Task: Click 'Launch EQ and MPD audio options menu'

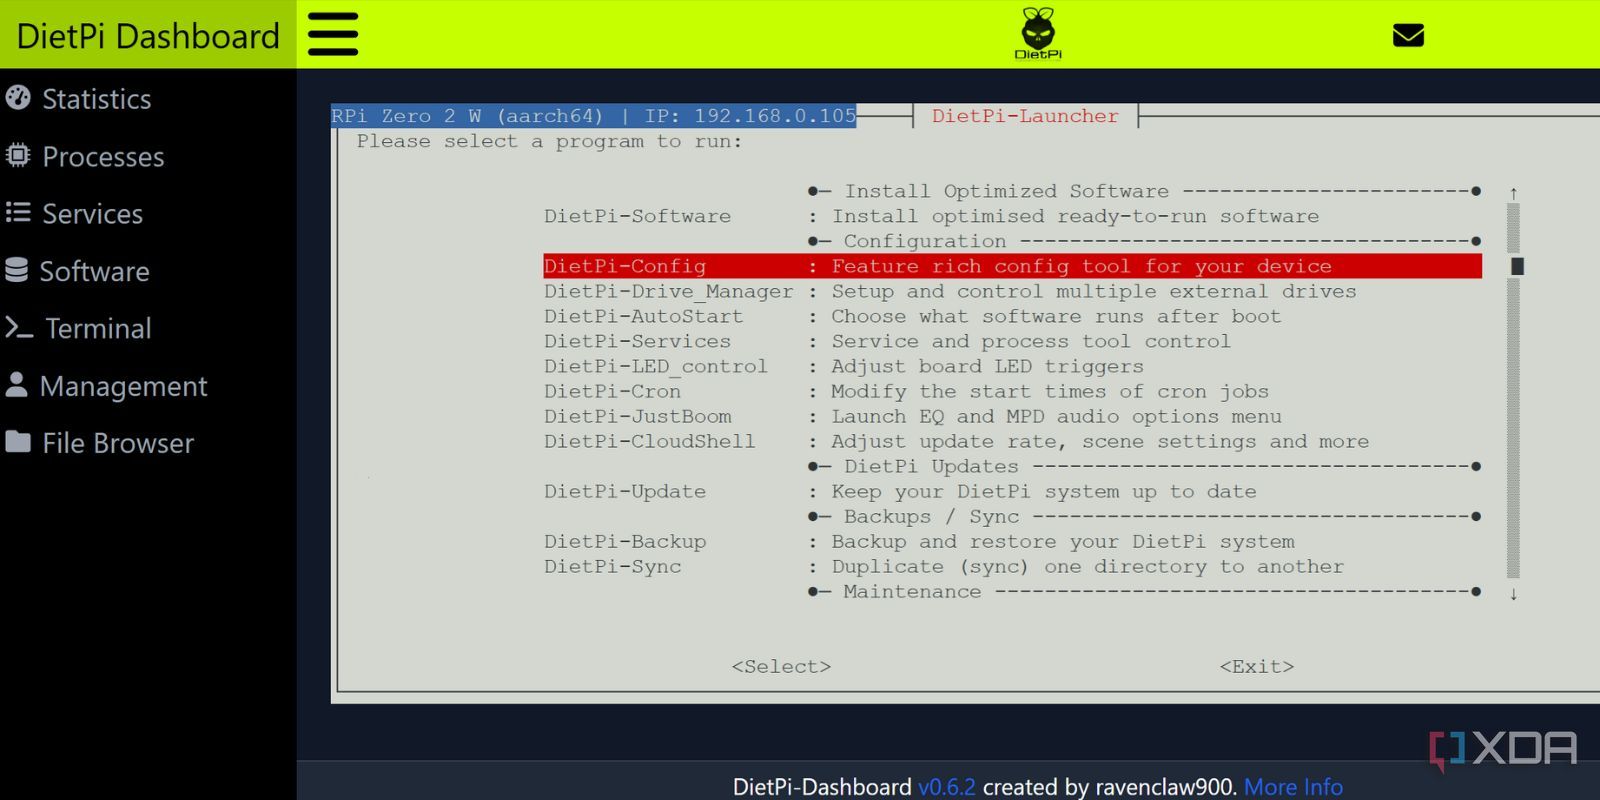Action: 1056,416
